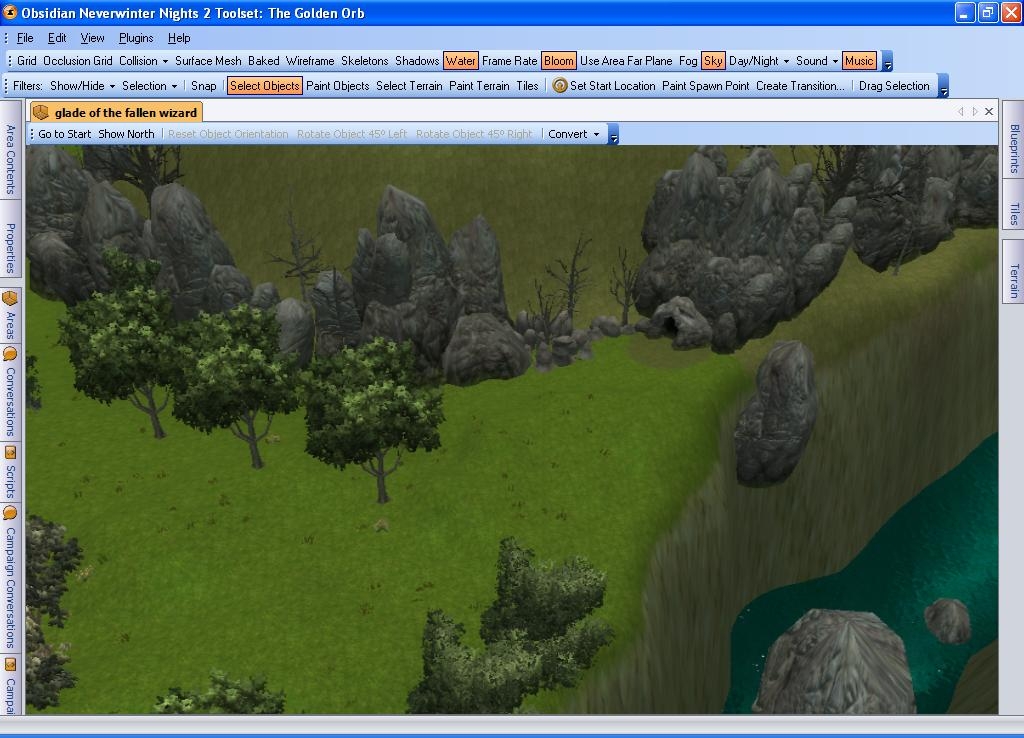Click the Paint Terrain button

[479, 86]
